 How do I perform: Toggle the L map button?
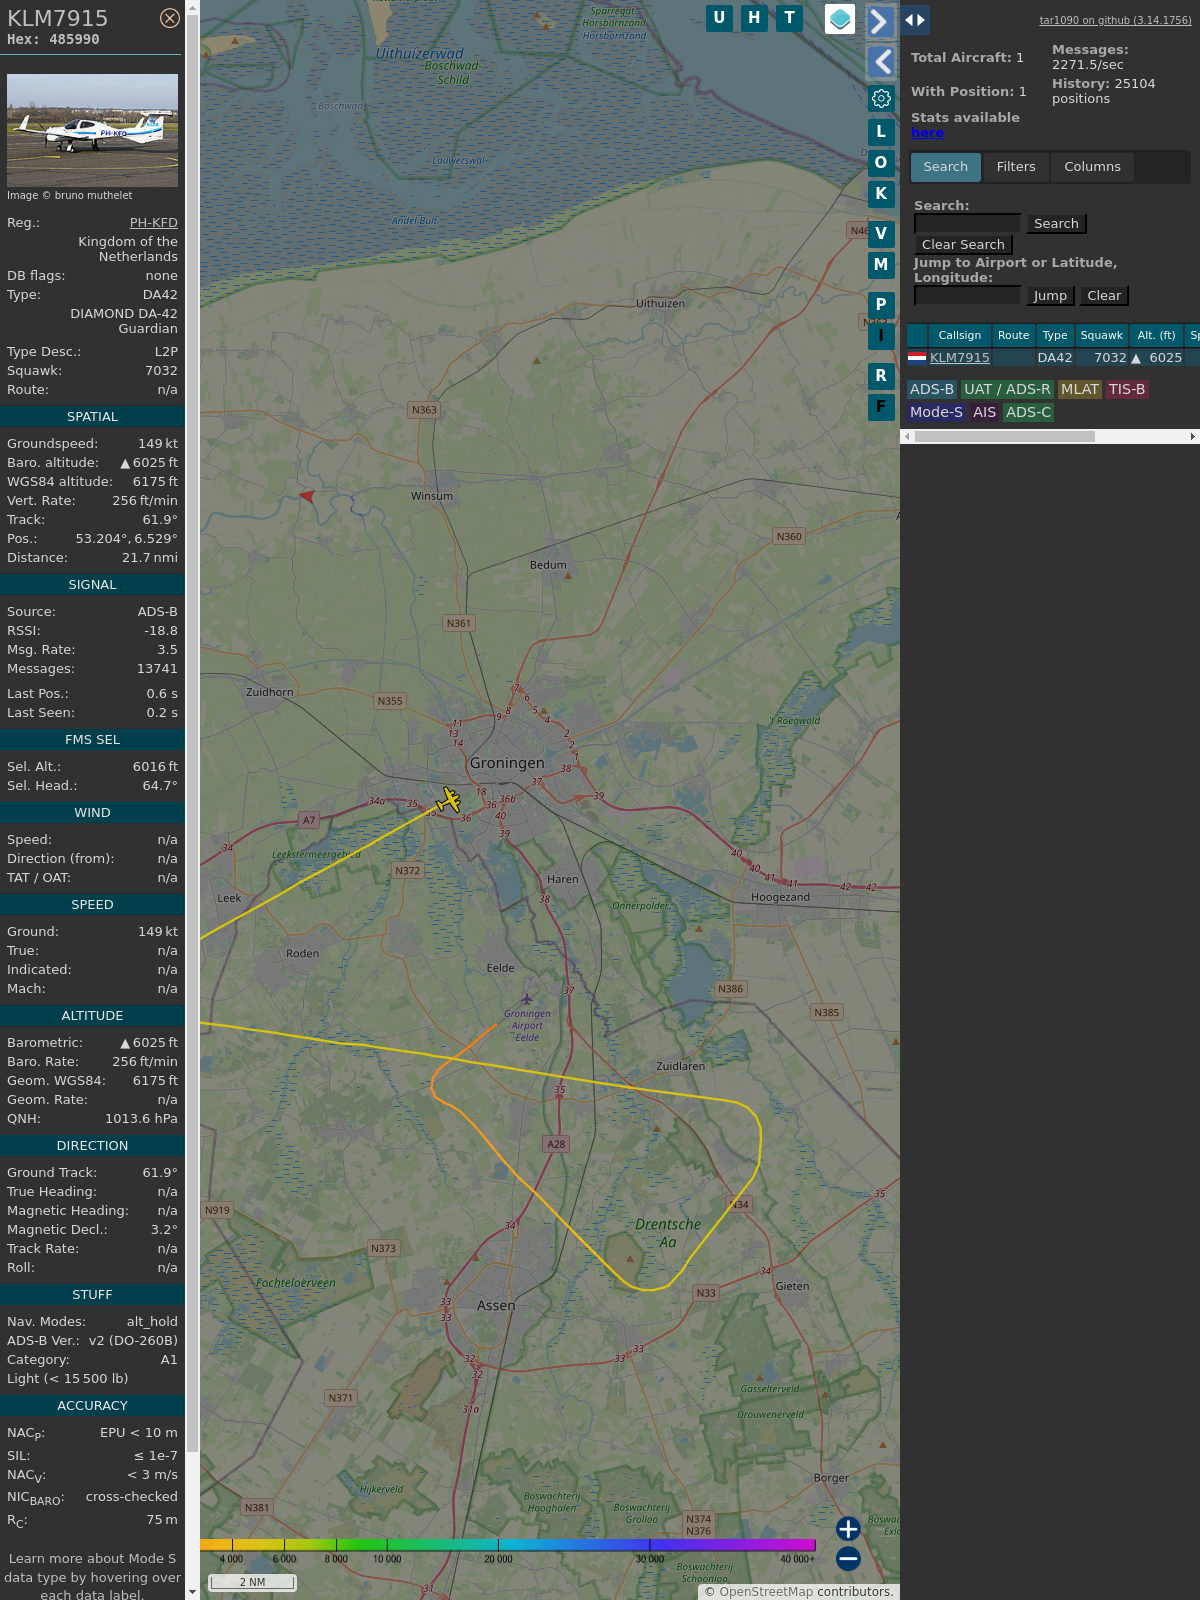[881, 131]
